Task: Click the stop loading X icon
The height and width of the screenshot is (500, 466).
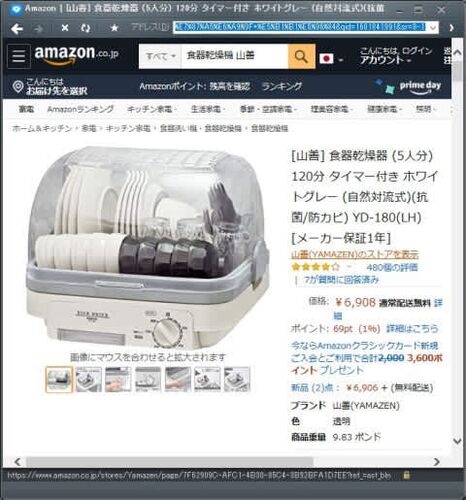Action: 65,28
